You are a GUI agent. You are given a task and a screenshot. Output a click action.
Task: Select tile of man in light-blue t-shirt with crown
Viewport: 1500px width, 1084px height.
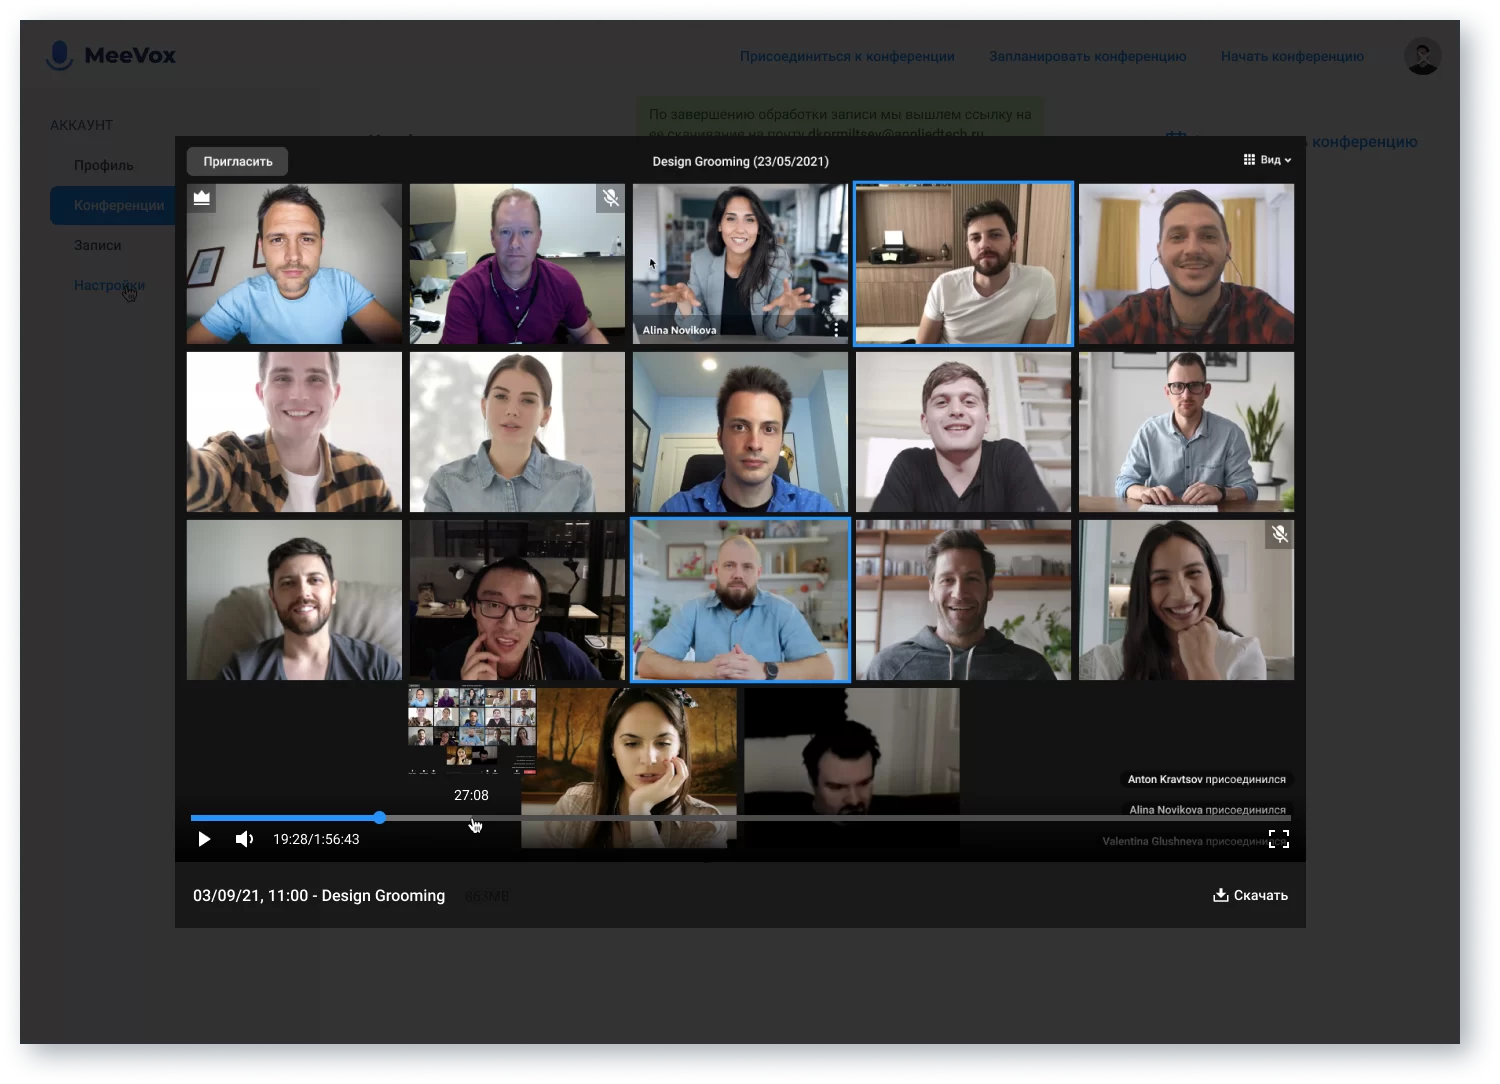[x=294, y=264]
